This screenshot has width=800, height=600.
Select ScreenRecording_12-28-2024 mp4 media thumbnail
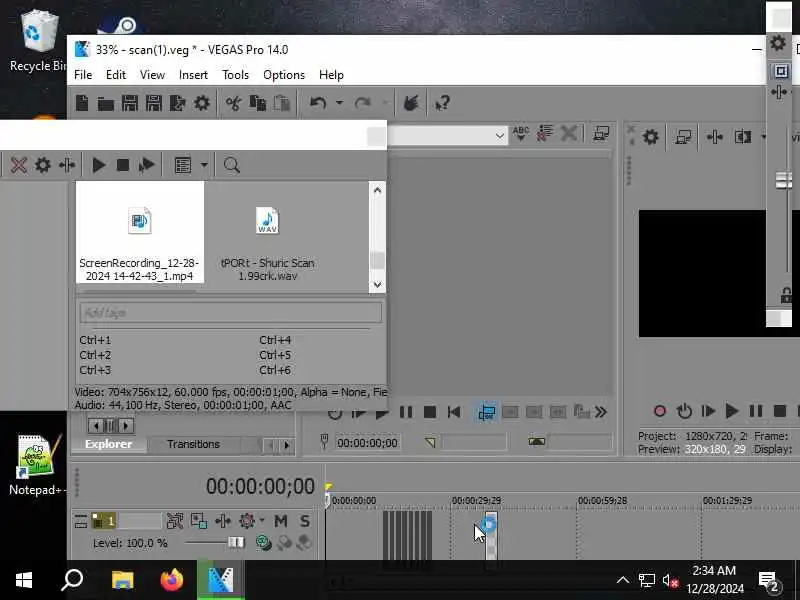[x=139, y=232]
